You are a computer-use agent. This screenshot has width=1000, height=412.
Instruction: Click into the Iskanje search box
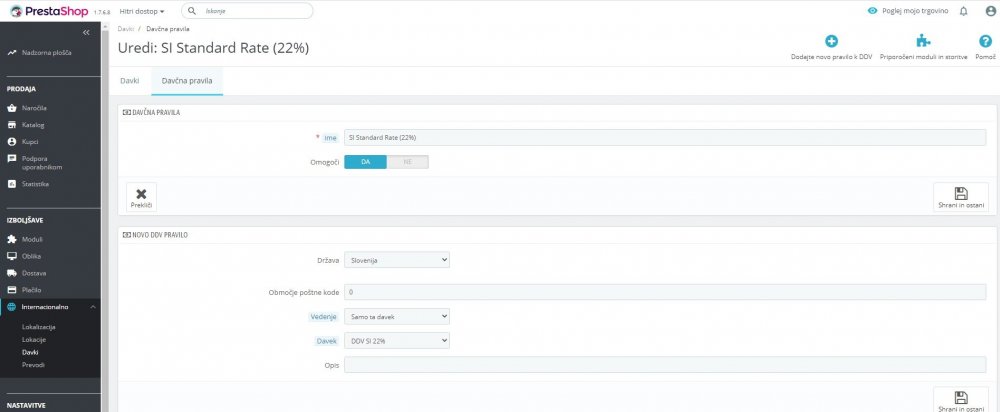pyautogui.click(x=247, y=11)
